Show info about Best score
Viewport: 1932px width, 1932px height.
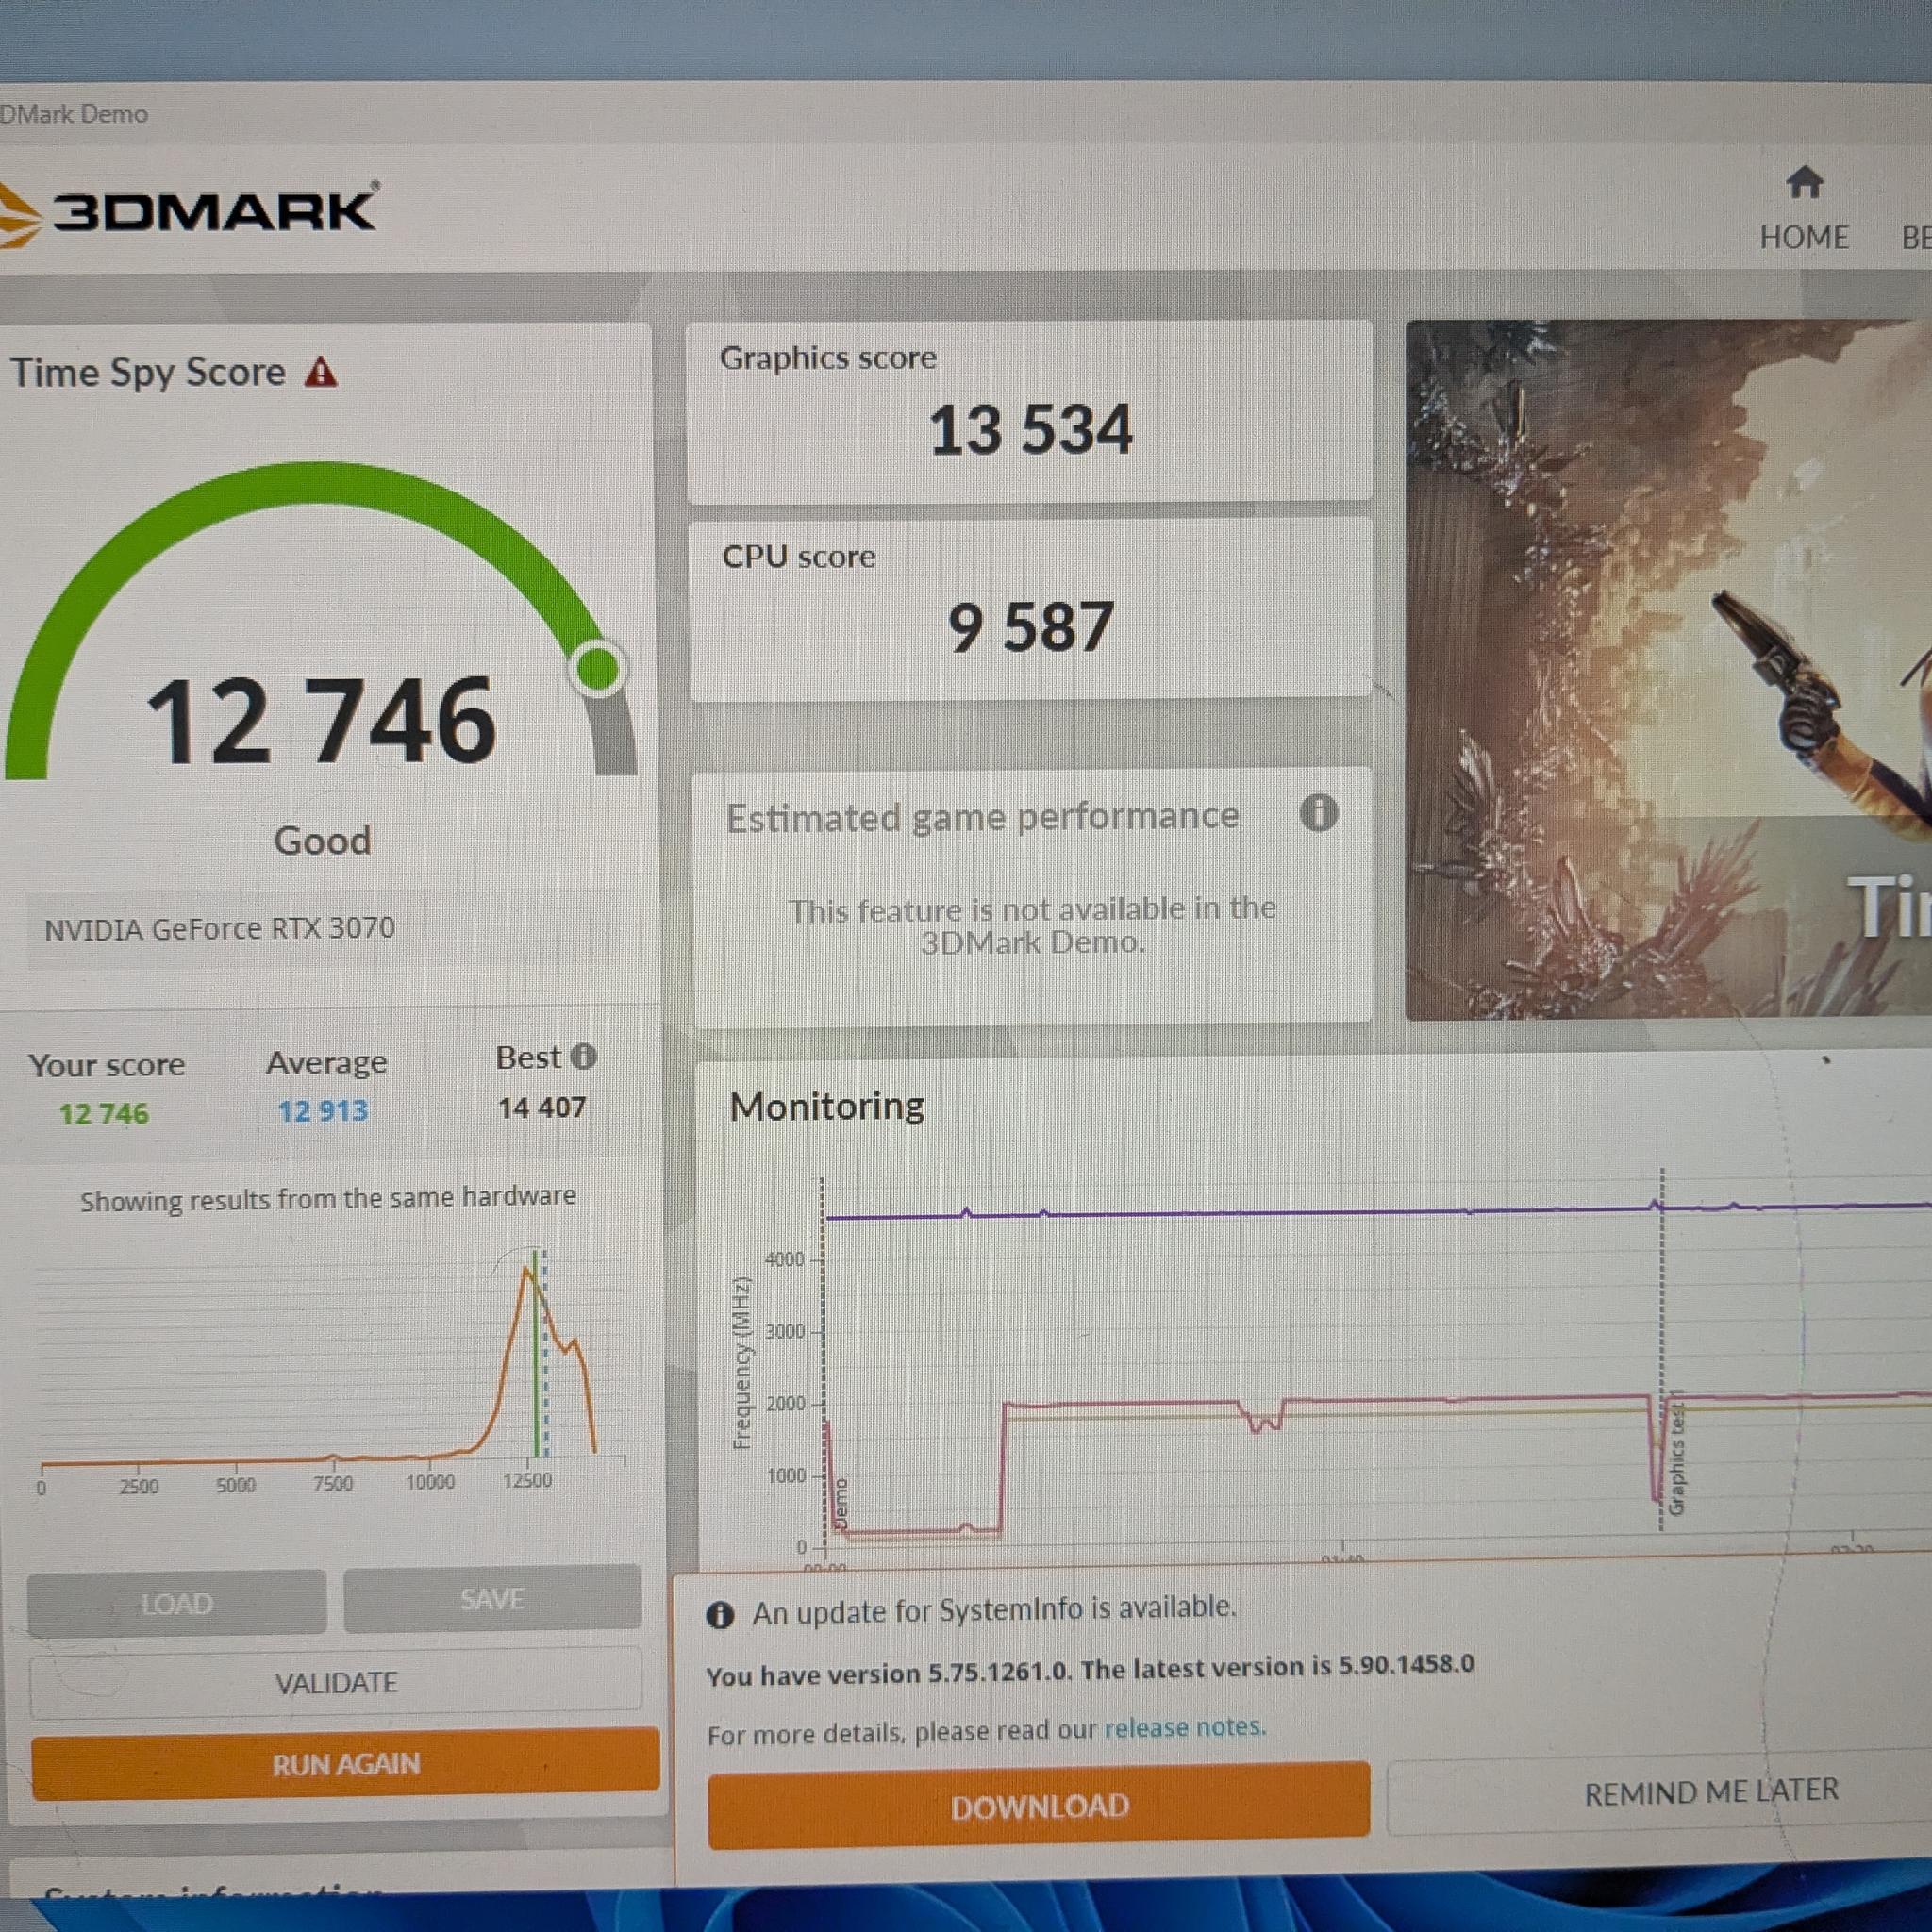(x=583, y=1056)
